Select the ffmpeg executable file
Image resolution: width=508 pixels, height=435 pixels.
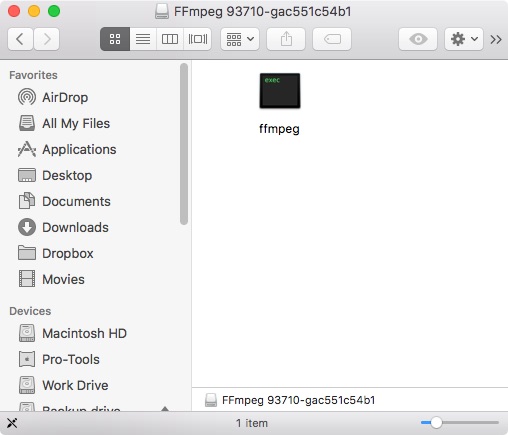pyautogui.click(x=280, y=91)
